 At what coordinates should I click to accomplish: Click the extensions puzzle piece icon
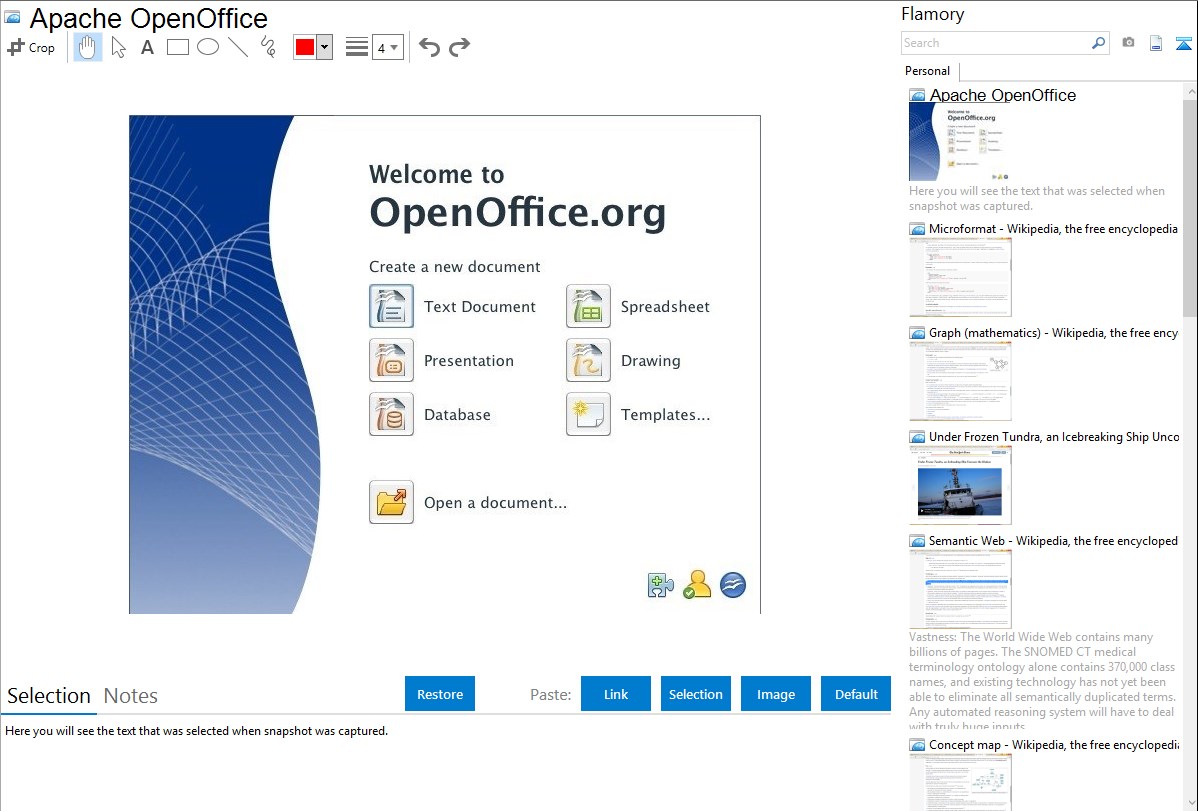click(660, 586)
